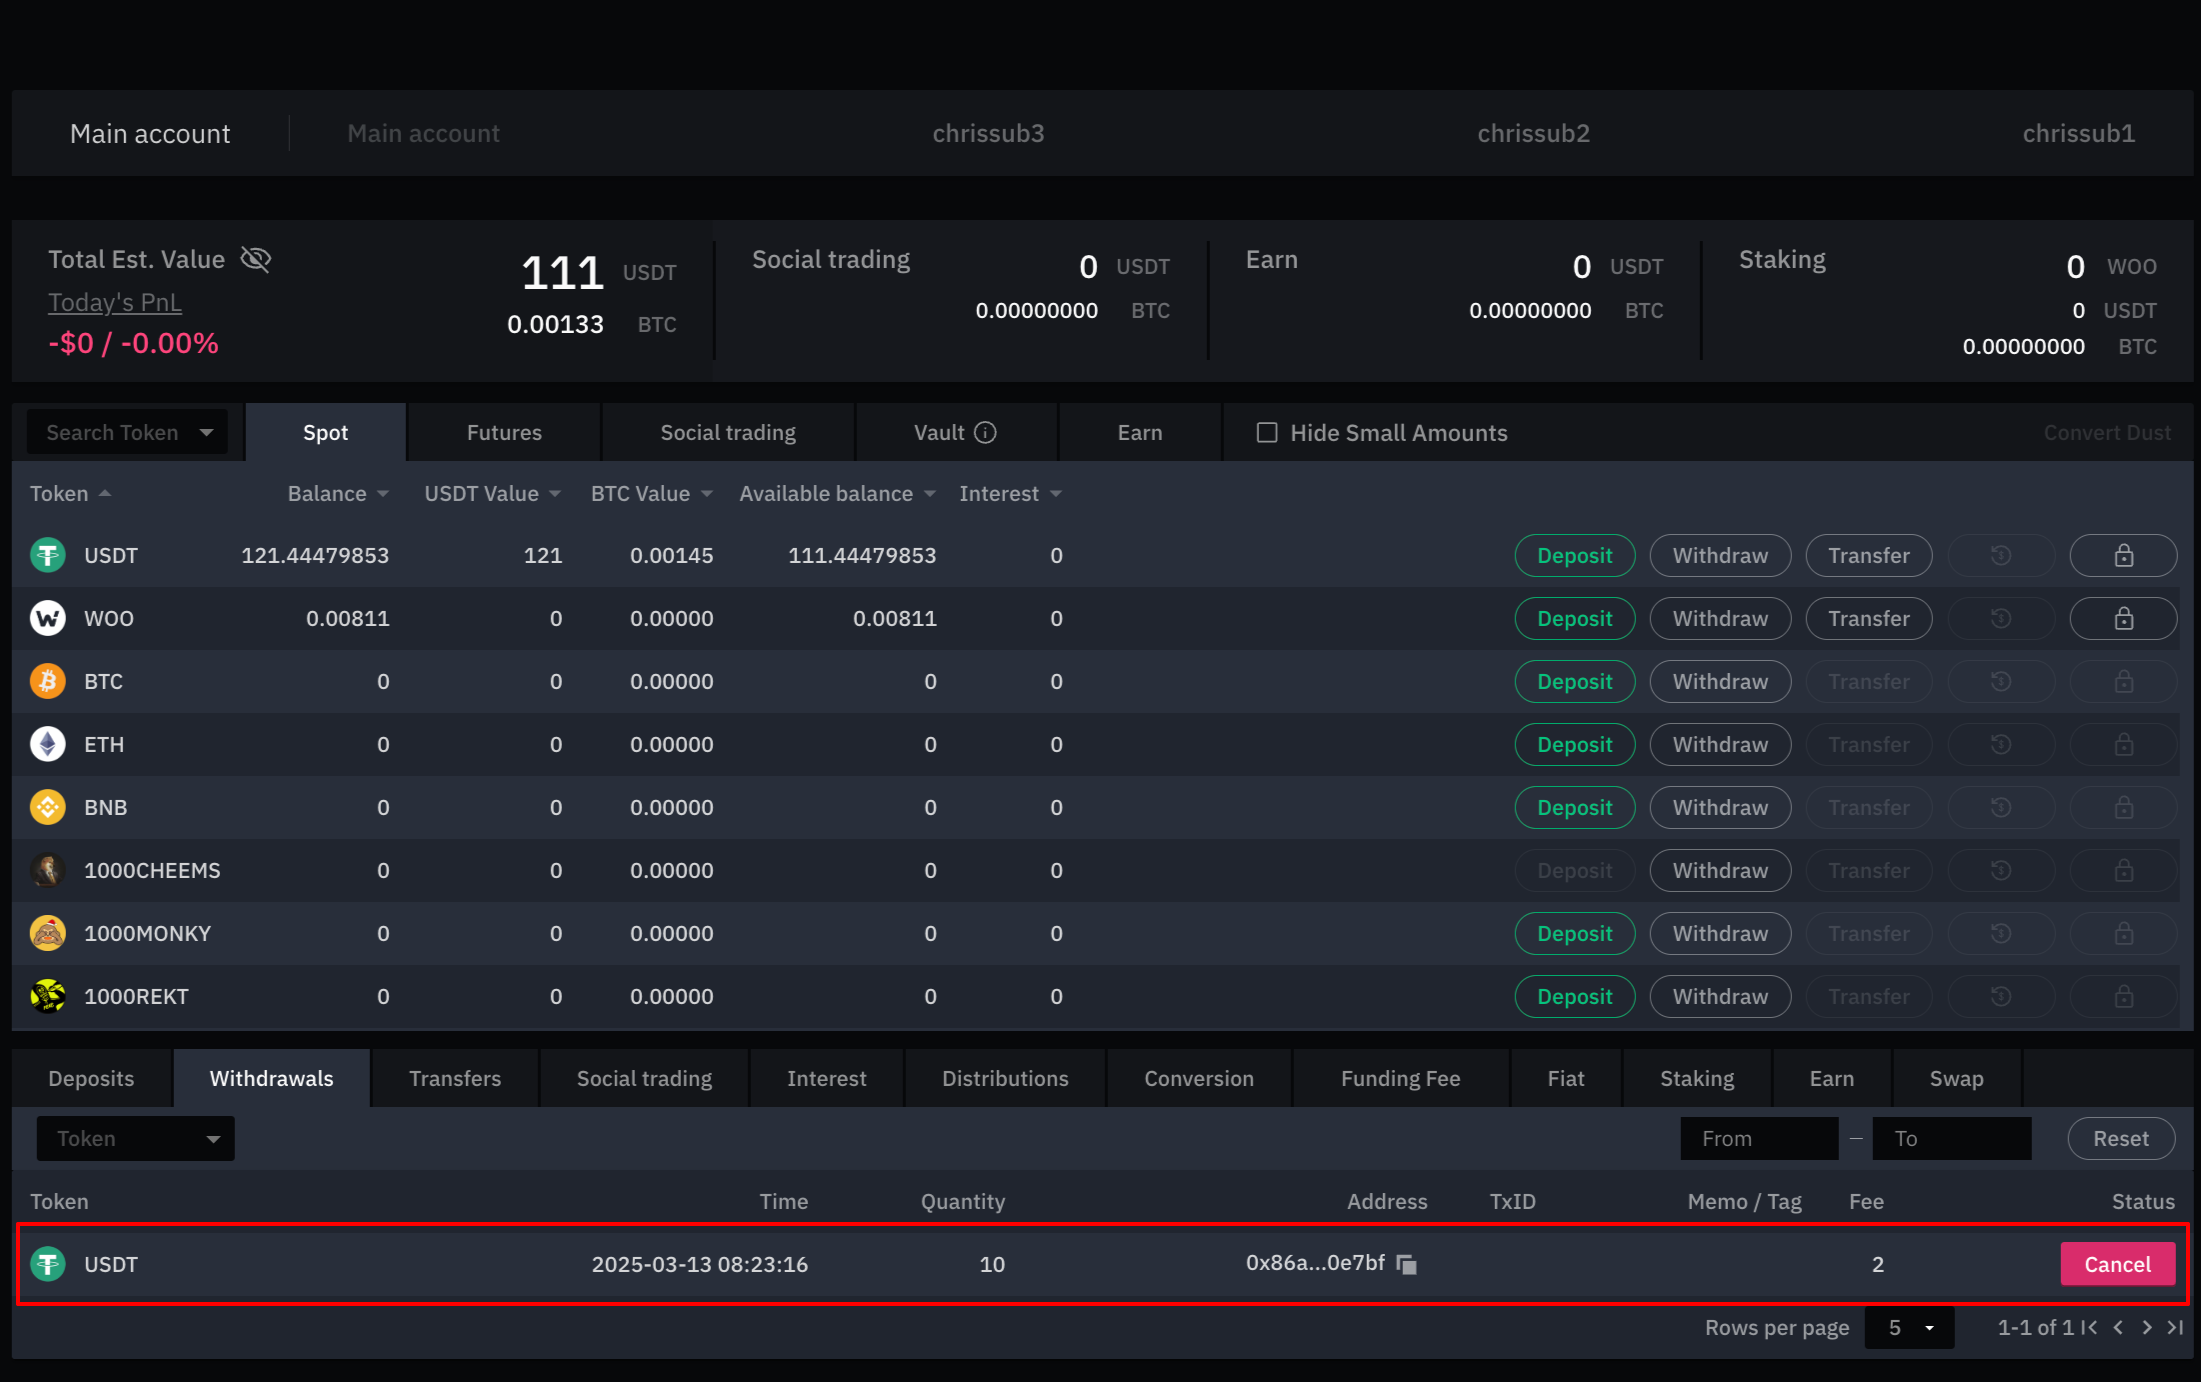
Task: Click the history icon in the USDT row
Action: pos(2001,556)
